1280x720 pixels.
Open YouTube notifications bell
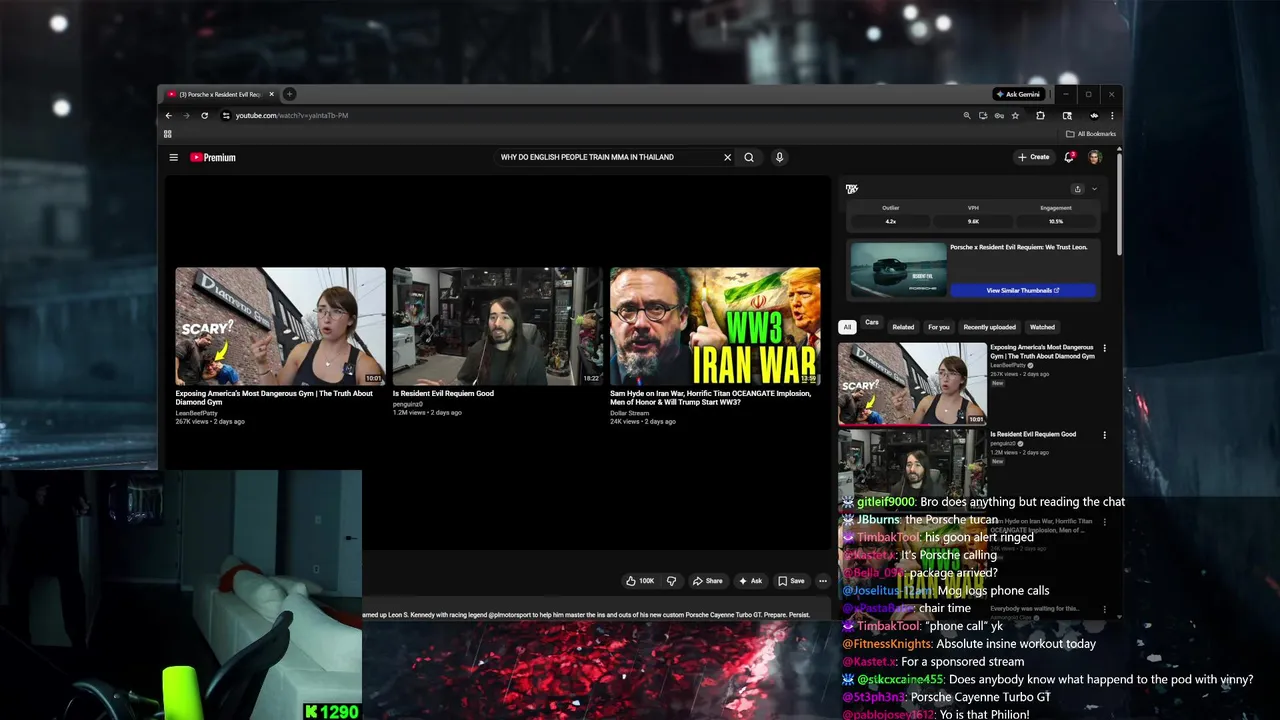(x=1069, y=157)
